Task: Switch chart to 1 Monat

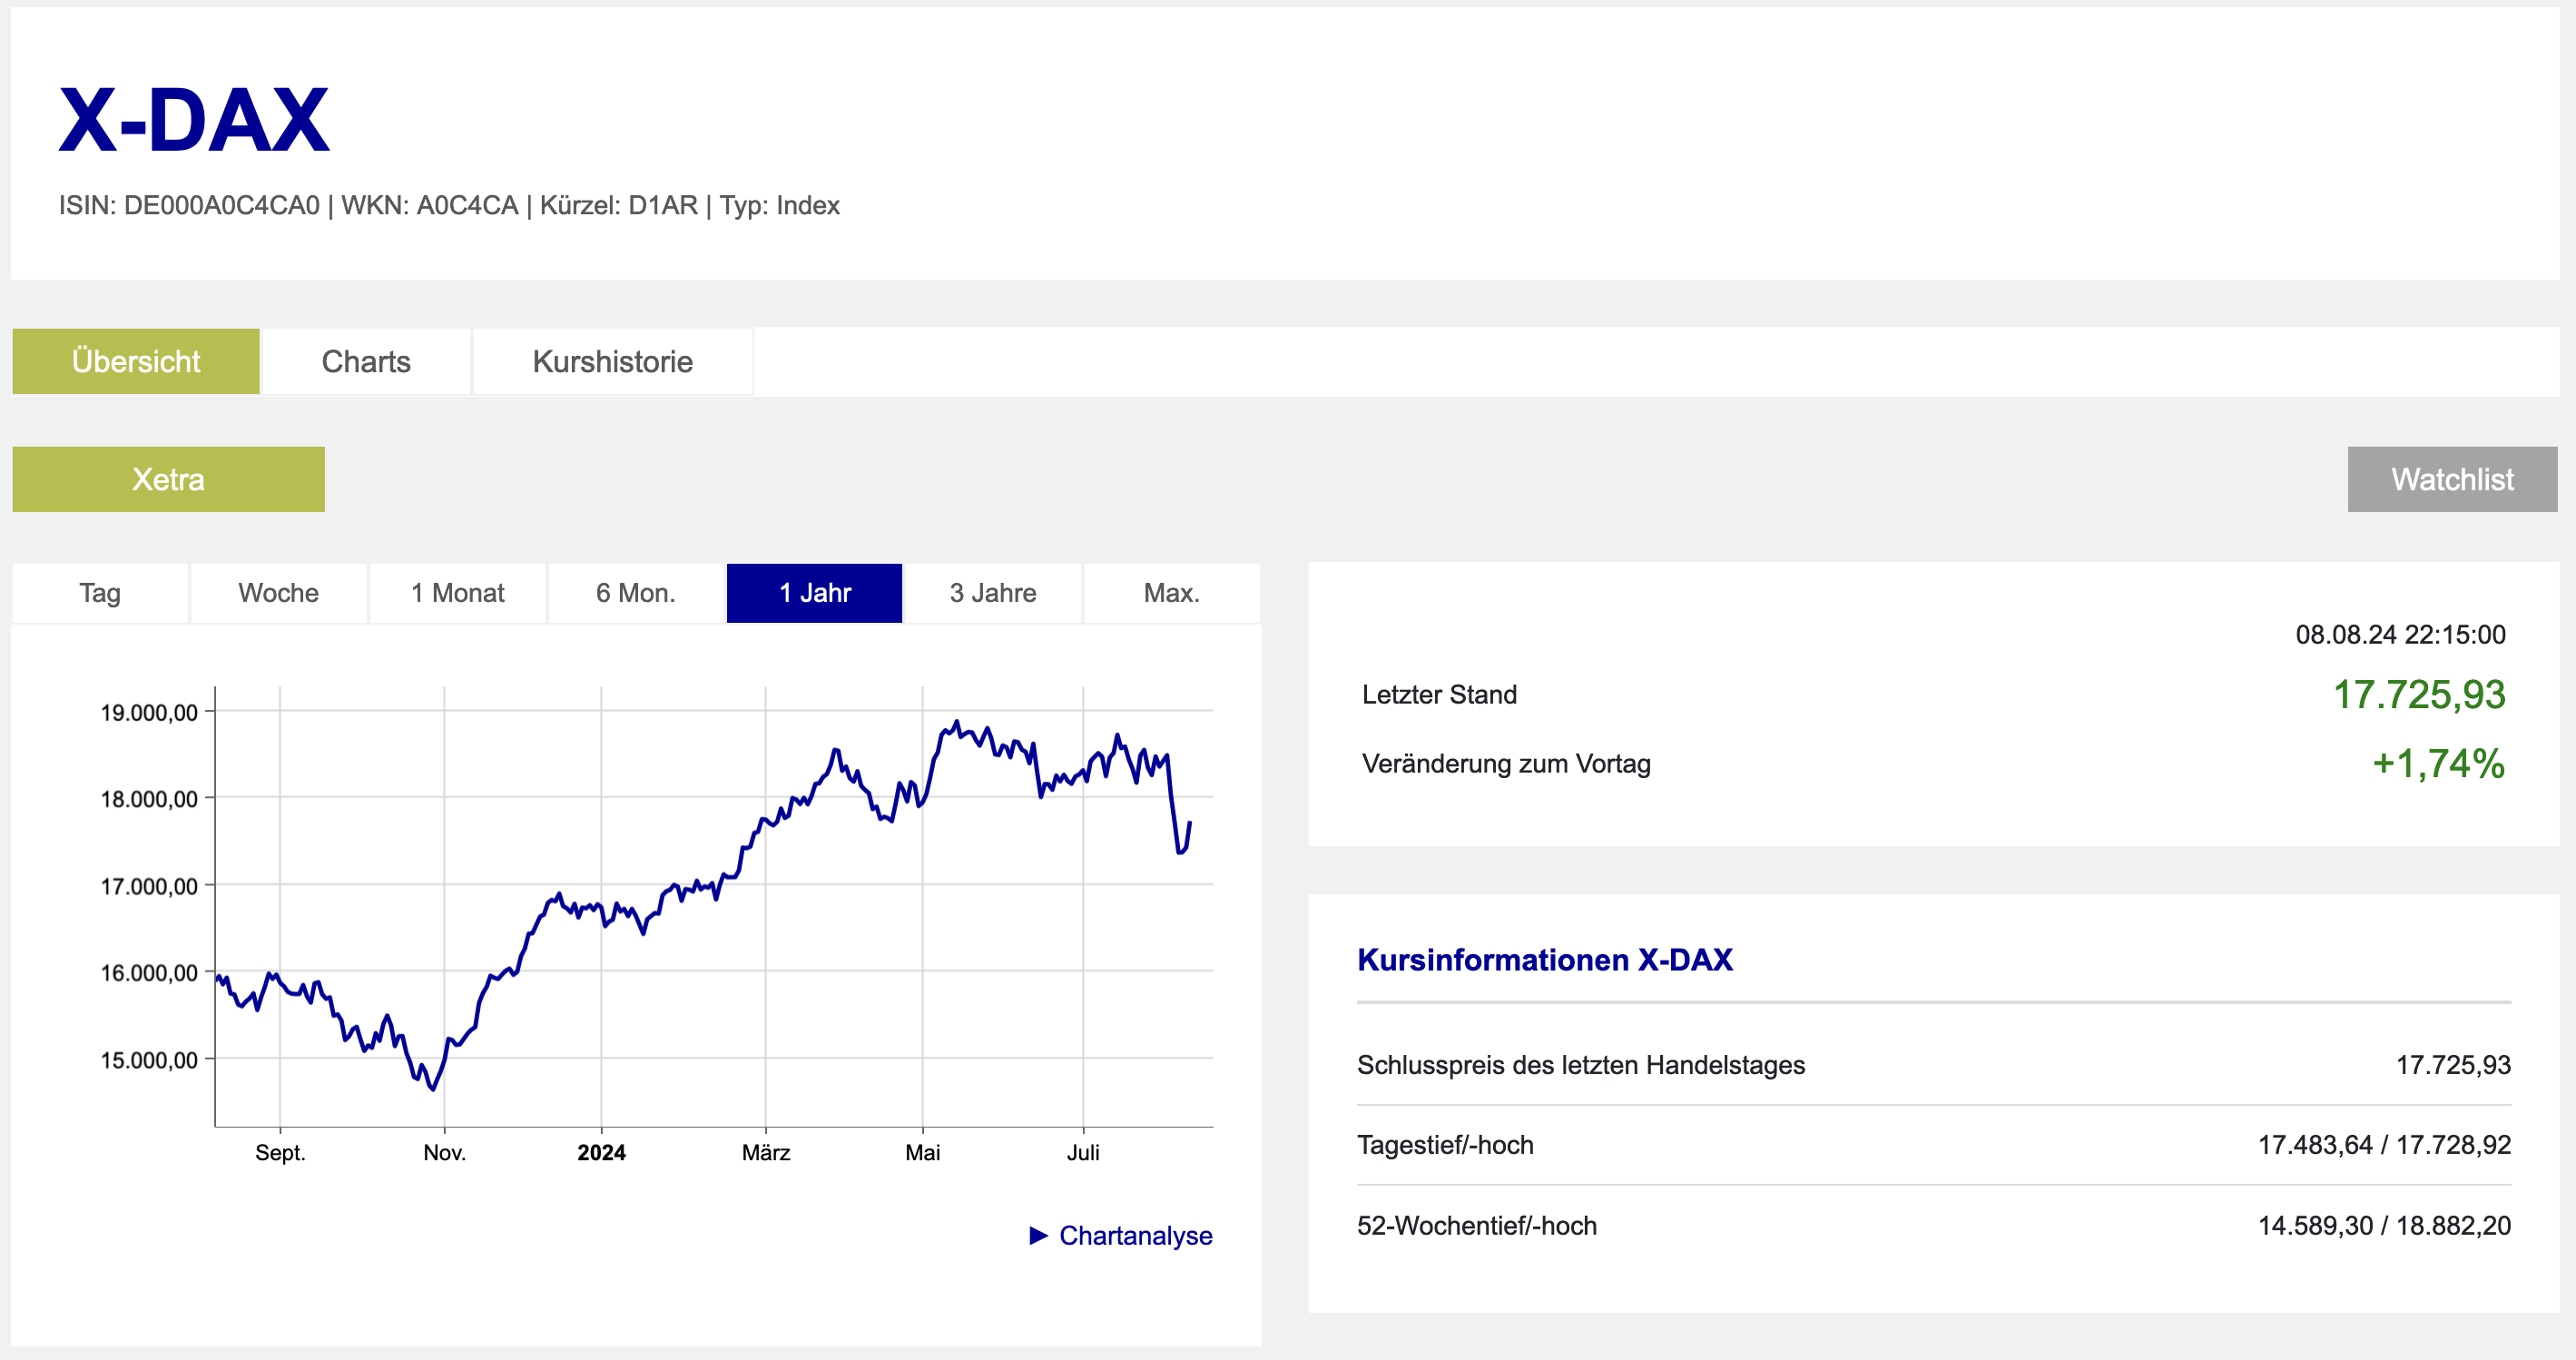Action: pyautogui.click(x=457, y=593)
